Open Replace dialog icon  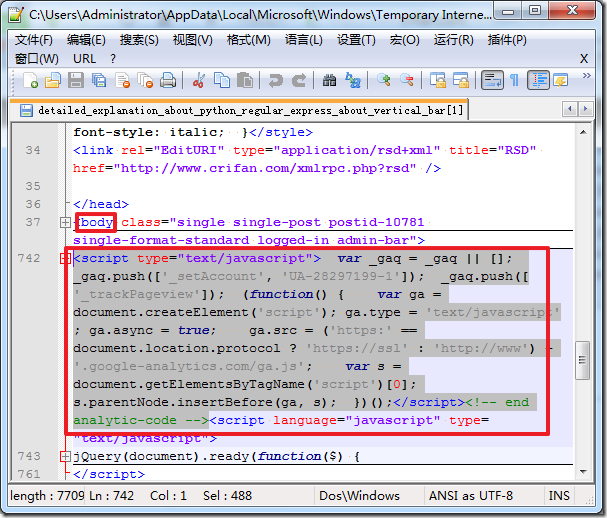(x=353, y=81)
